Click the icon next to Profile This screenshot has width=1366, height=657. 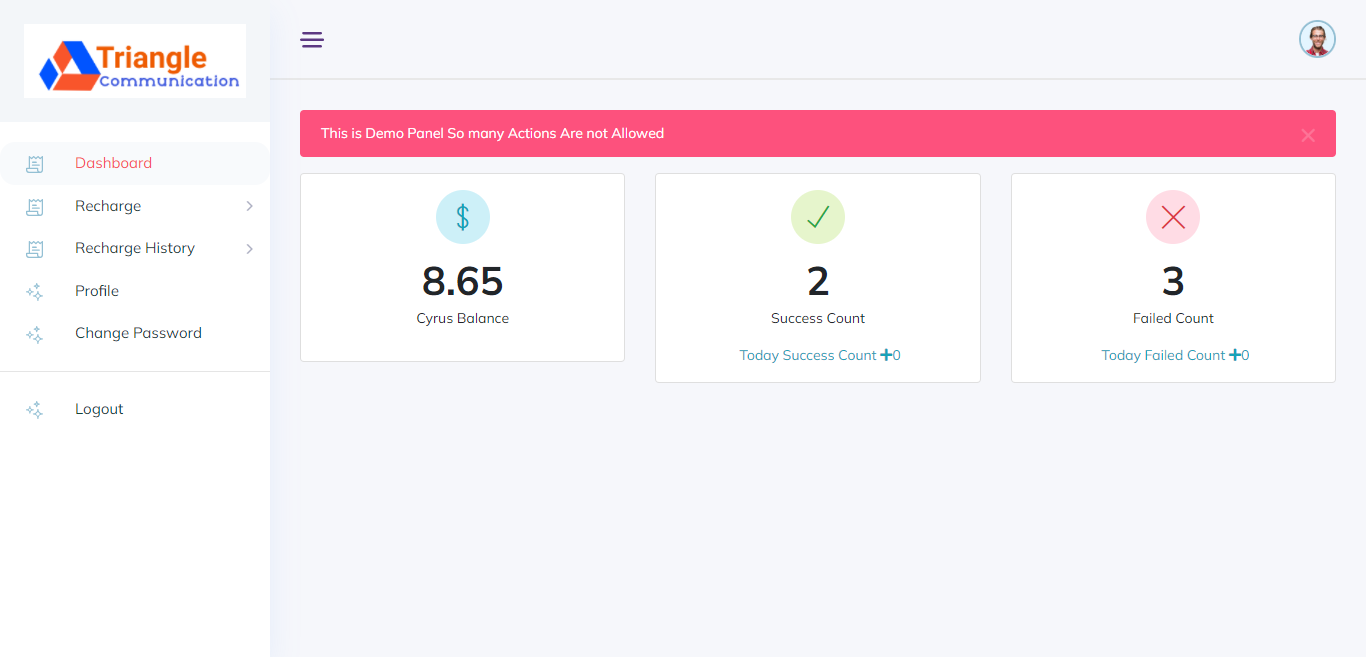tap(35, 292)
